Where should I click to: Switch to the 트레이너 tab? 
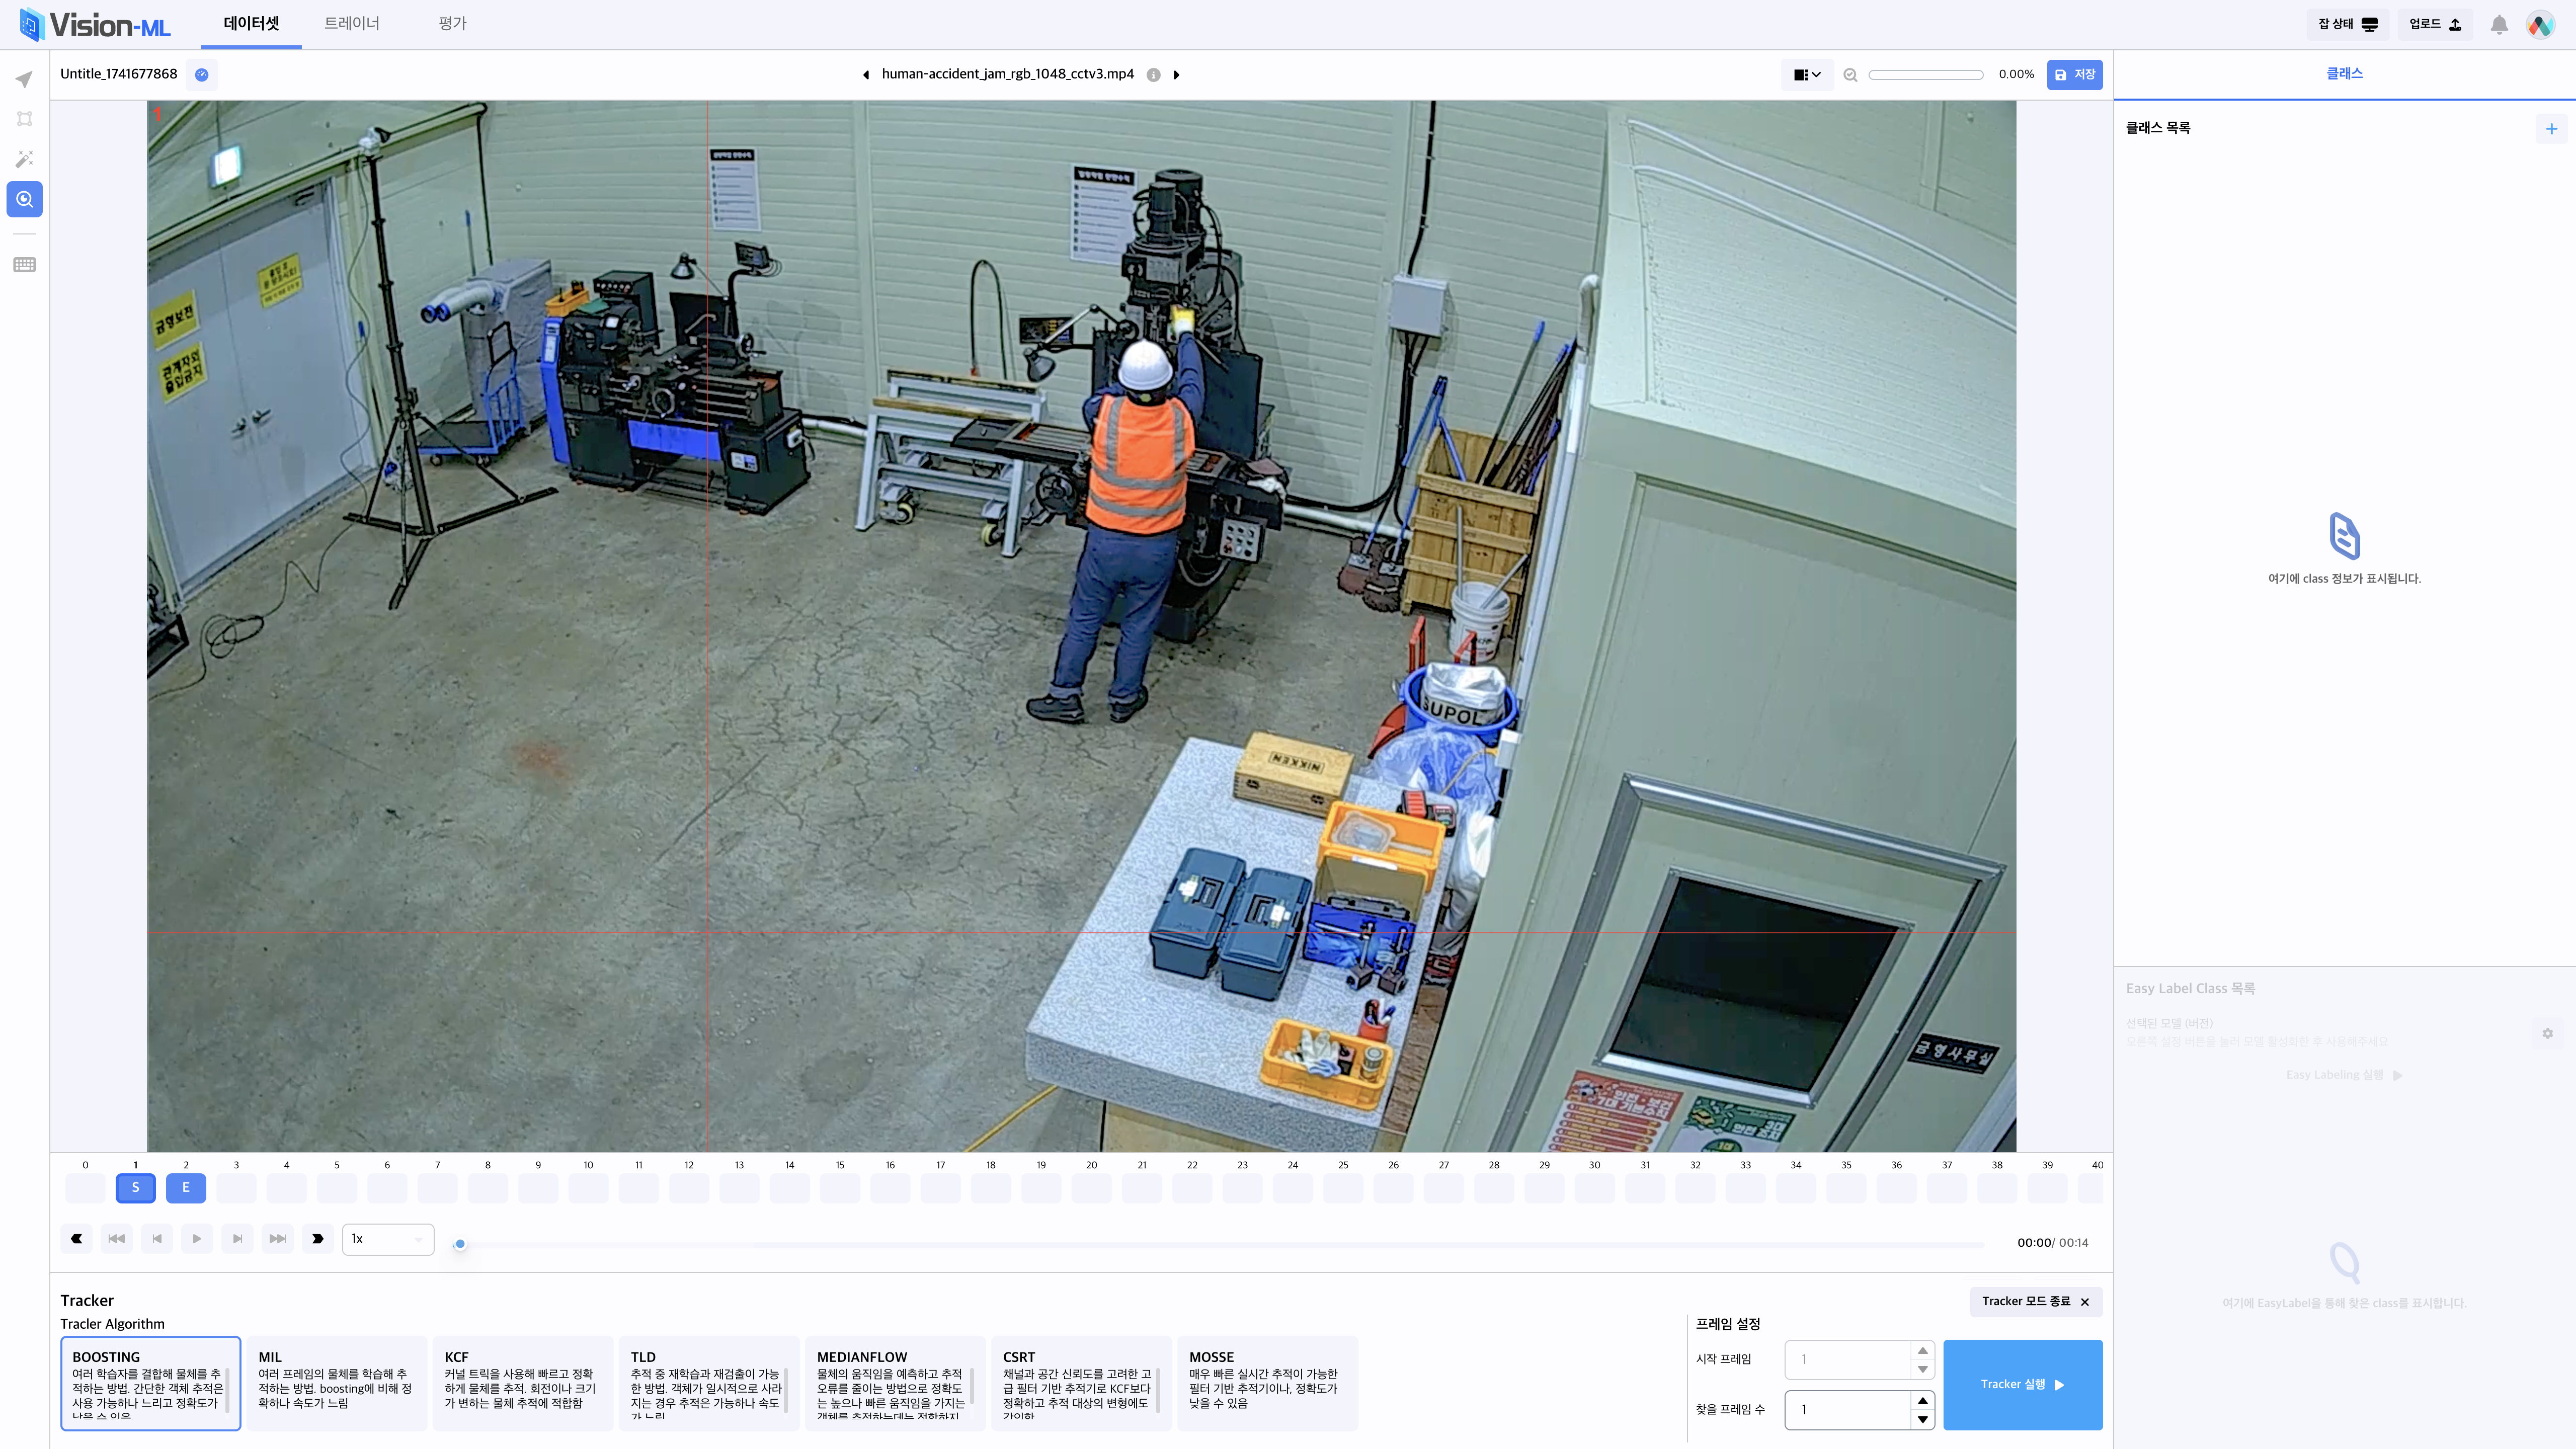(352, 23)
